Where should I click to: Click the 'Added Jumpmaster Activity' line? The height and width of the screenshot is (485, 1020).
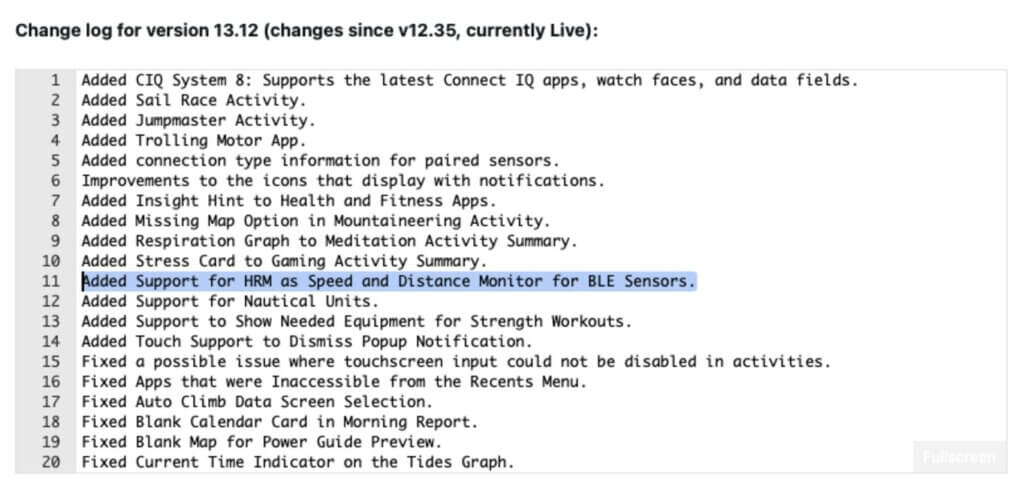pyautogui.click(x=198, y=120)
